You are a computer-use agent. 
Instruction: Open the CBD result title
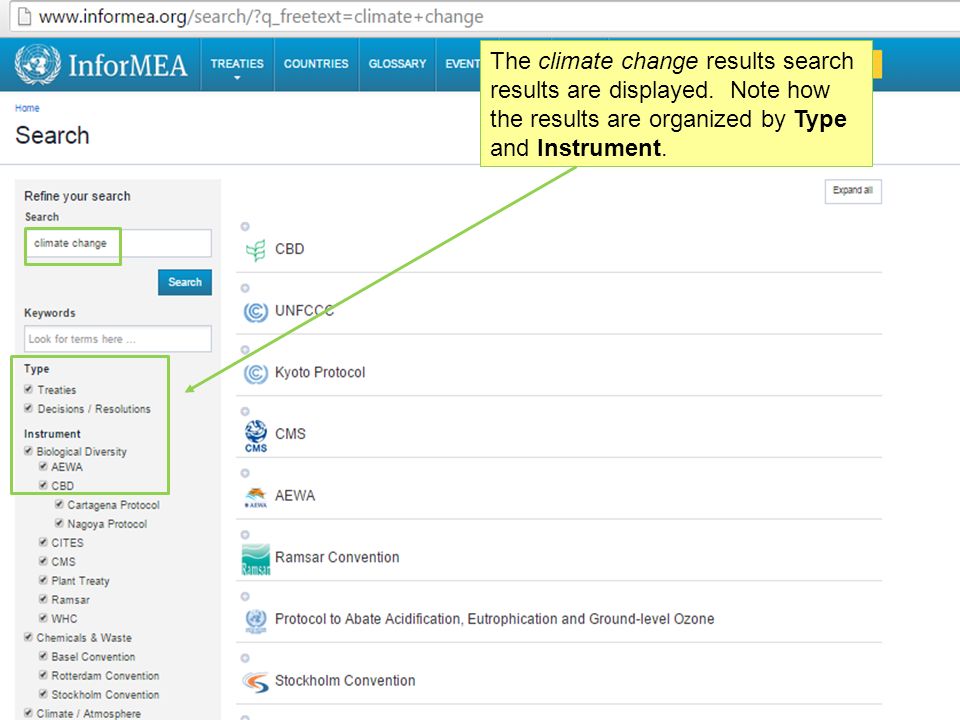289,249
